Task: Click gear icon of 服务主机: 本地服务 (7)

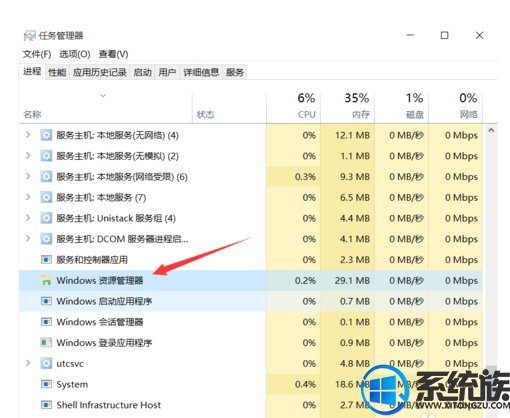Action: pyautogui.click(x=46, y=197)
